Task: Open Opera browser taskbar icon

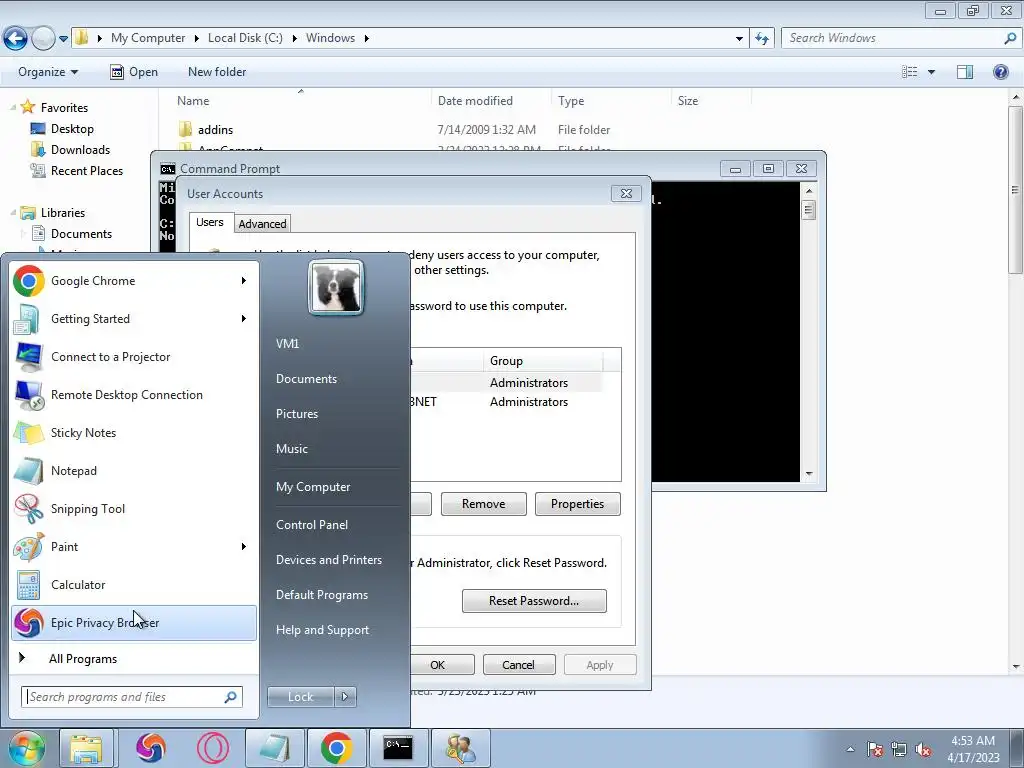Action: point(213,748)
